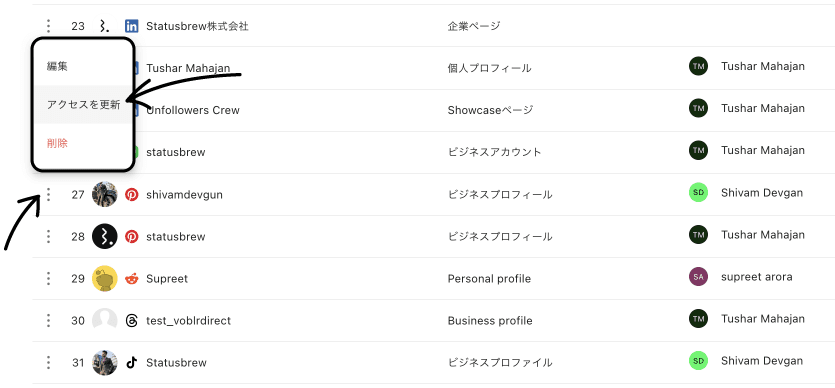Viewport: 835px width, 388px height.
Task: Click shivamdevgun's profile picture thumbnail
Action: (104, 194)
